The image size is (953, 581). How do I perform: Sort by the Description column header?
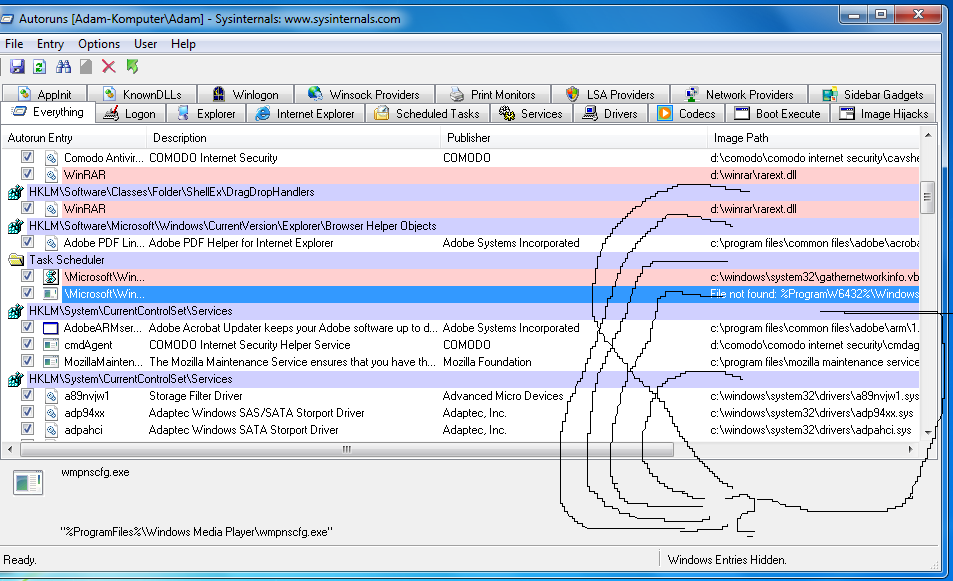tap(294, 138)
